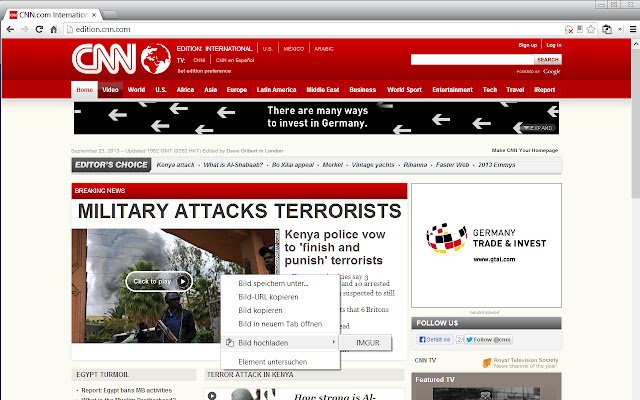Close the CNN.com browser tab
The width and height of the screenshot is (640, 400).
(x=94, y=15)
